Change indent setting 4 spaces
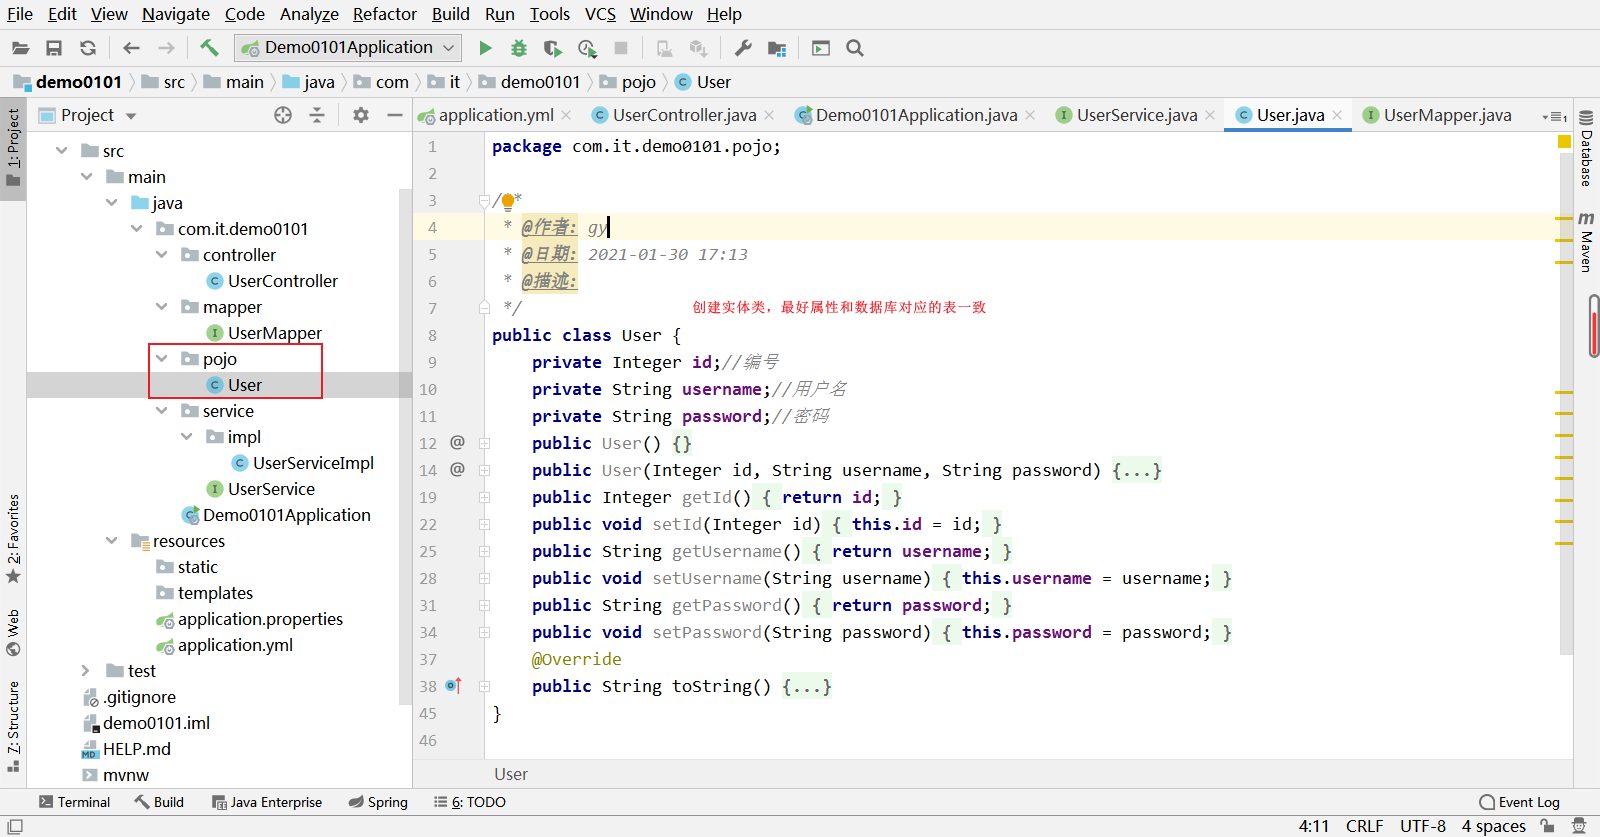The height and width of the screenshot is (837, 1600). click(1494, 826)
